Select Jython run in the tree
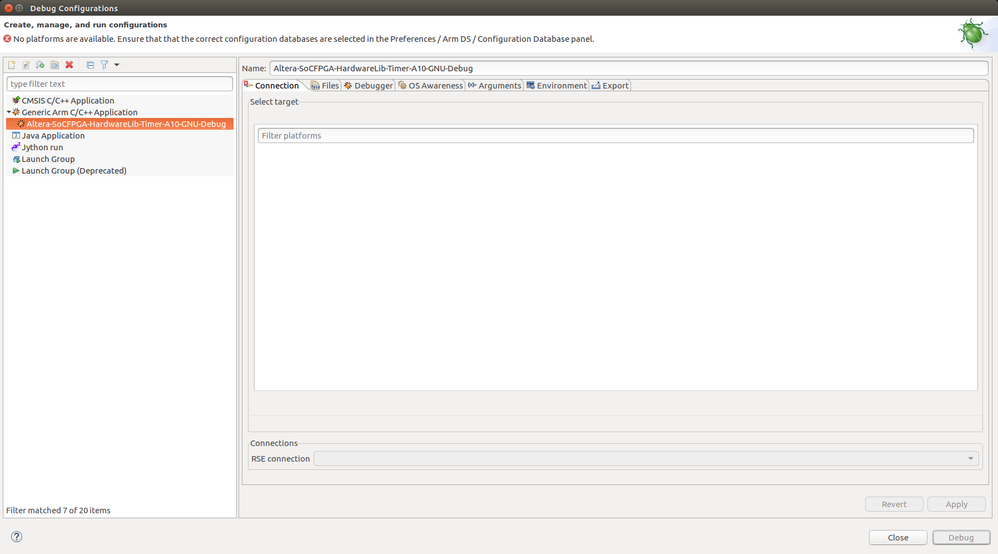 (42, 147)
